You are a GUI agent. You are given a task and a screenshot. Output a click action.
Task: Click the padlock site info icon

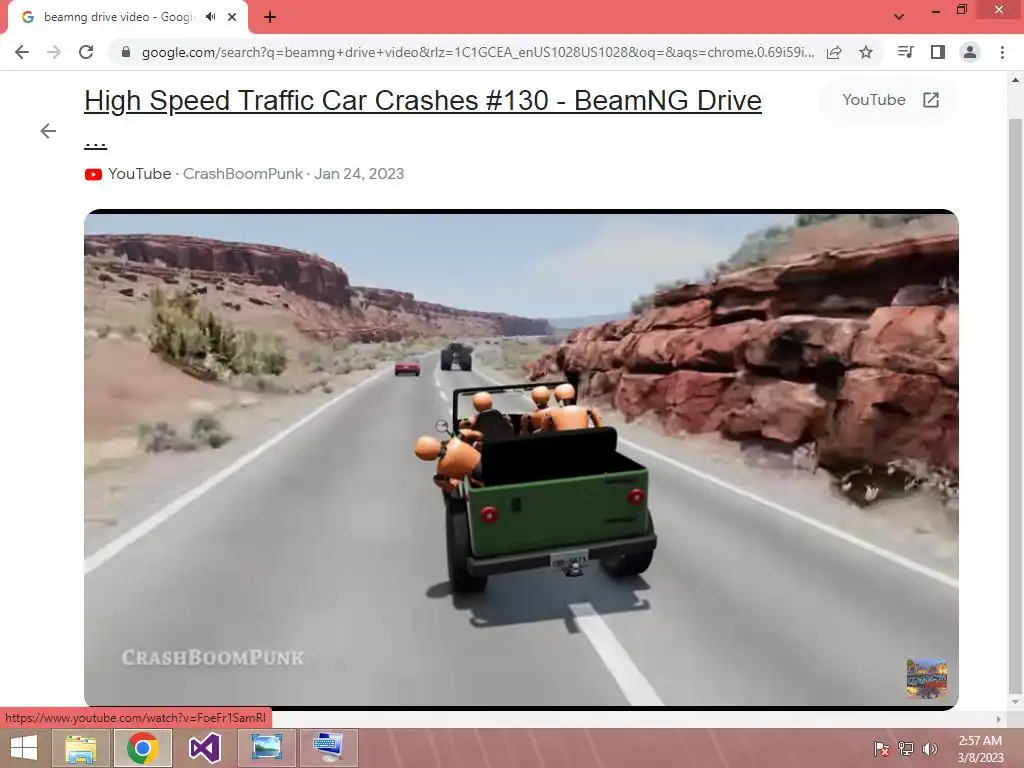pyautogui.click(x=126, y=52)
